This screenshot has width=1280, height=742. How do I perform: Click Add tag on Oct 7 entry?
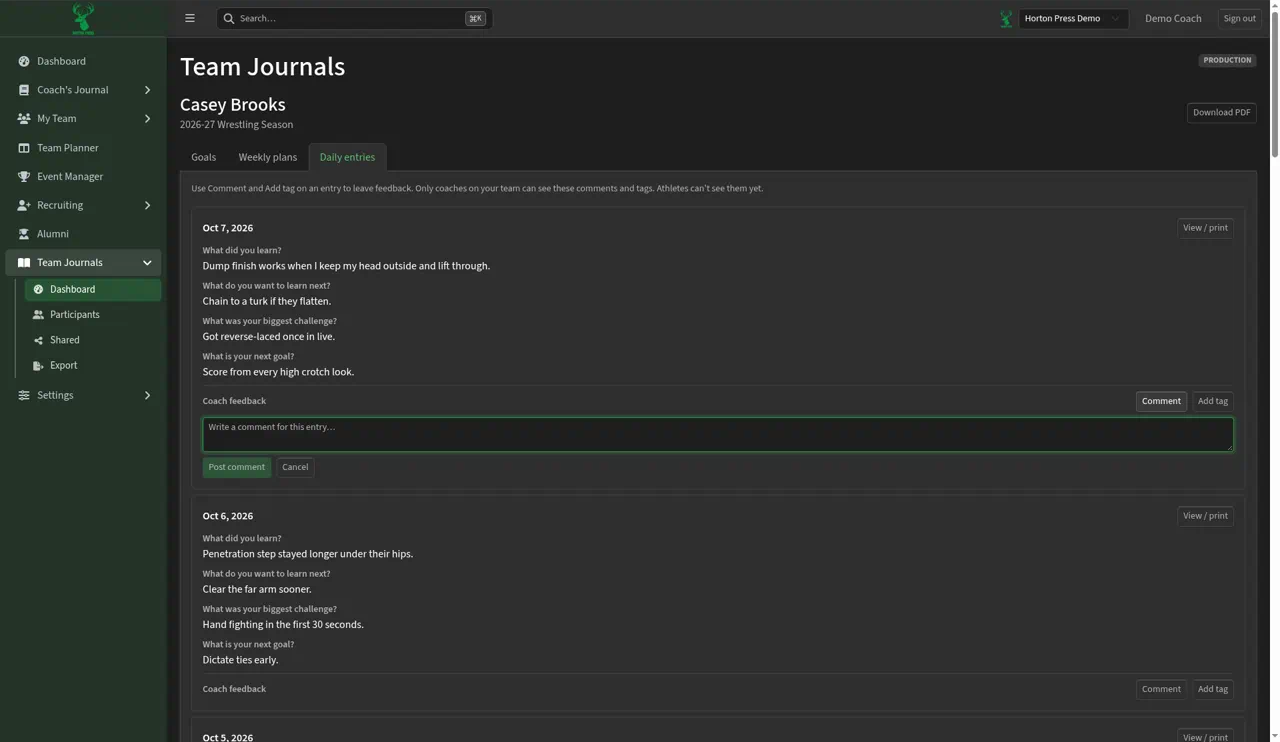1212,401
